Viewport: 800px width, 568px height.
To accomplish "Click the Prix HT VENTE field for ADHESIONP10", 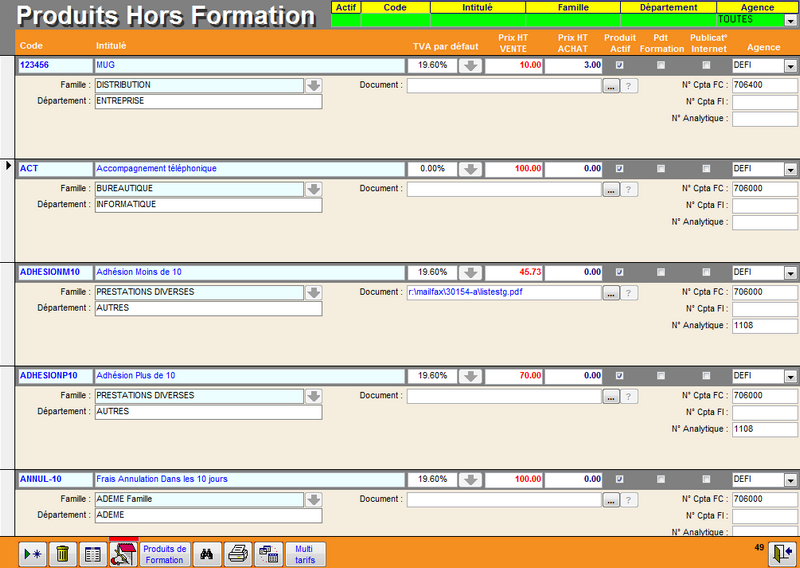I will point(514,375).
